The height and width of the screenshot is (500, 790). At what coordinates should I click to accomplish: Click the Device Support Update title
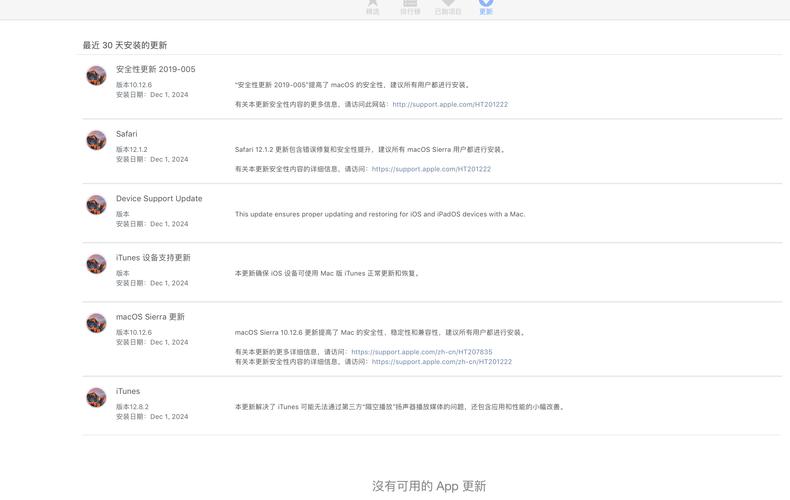[x=159, y=199]
